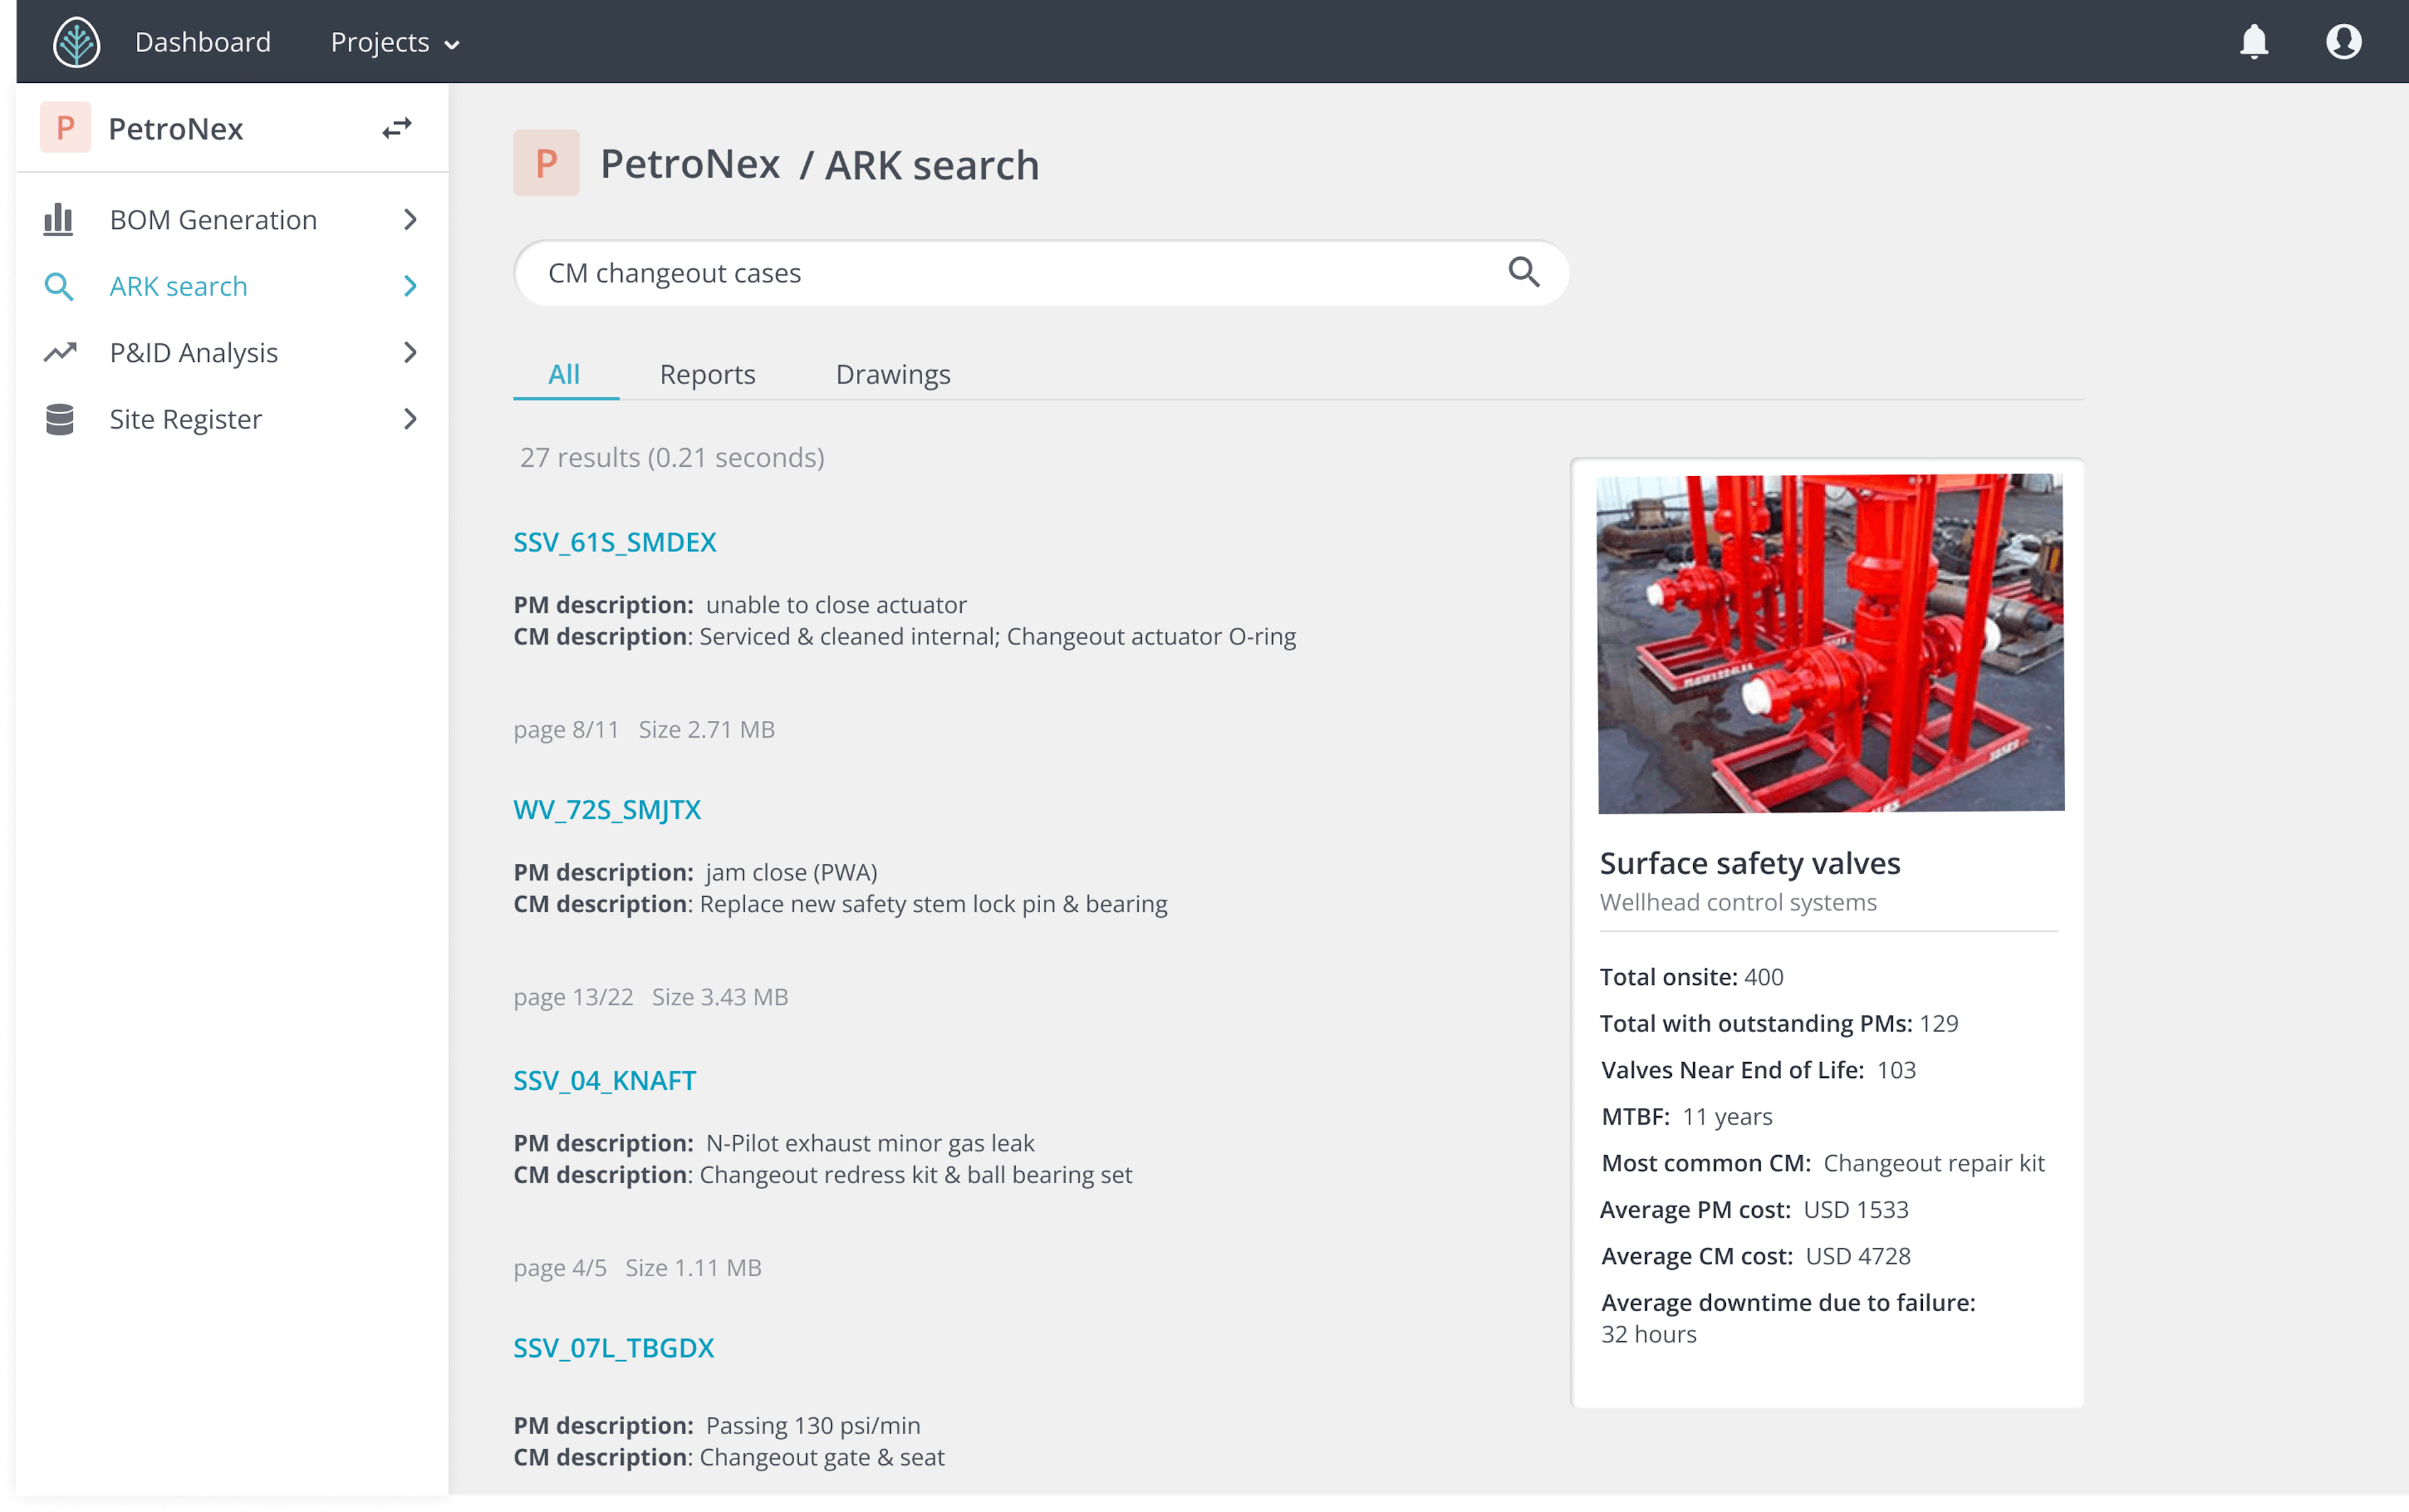Click the ARK search sidebar icon
This screenshot has height=1512, width=2409.
coord(58,285)
